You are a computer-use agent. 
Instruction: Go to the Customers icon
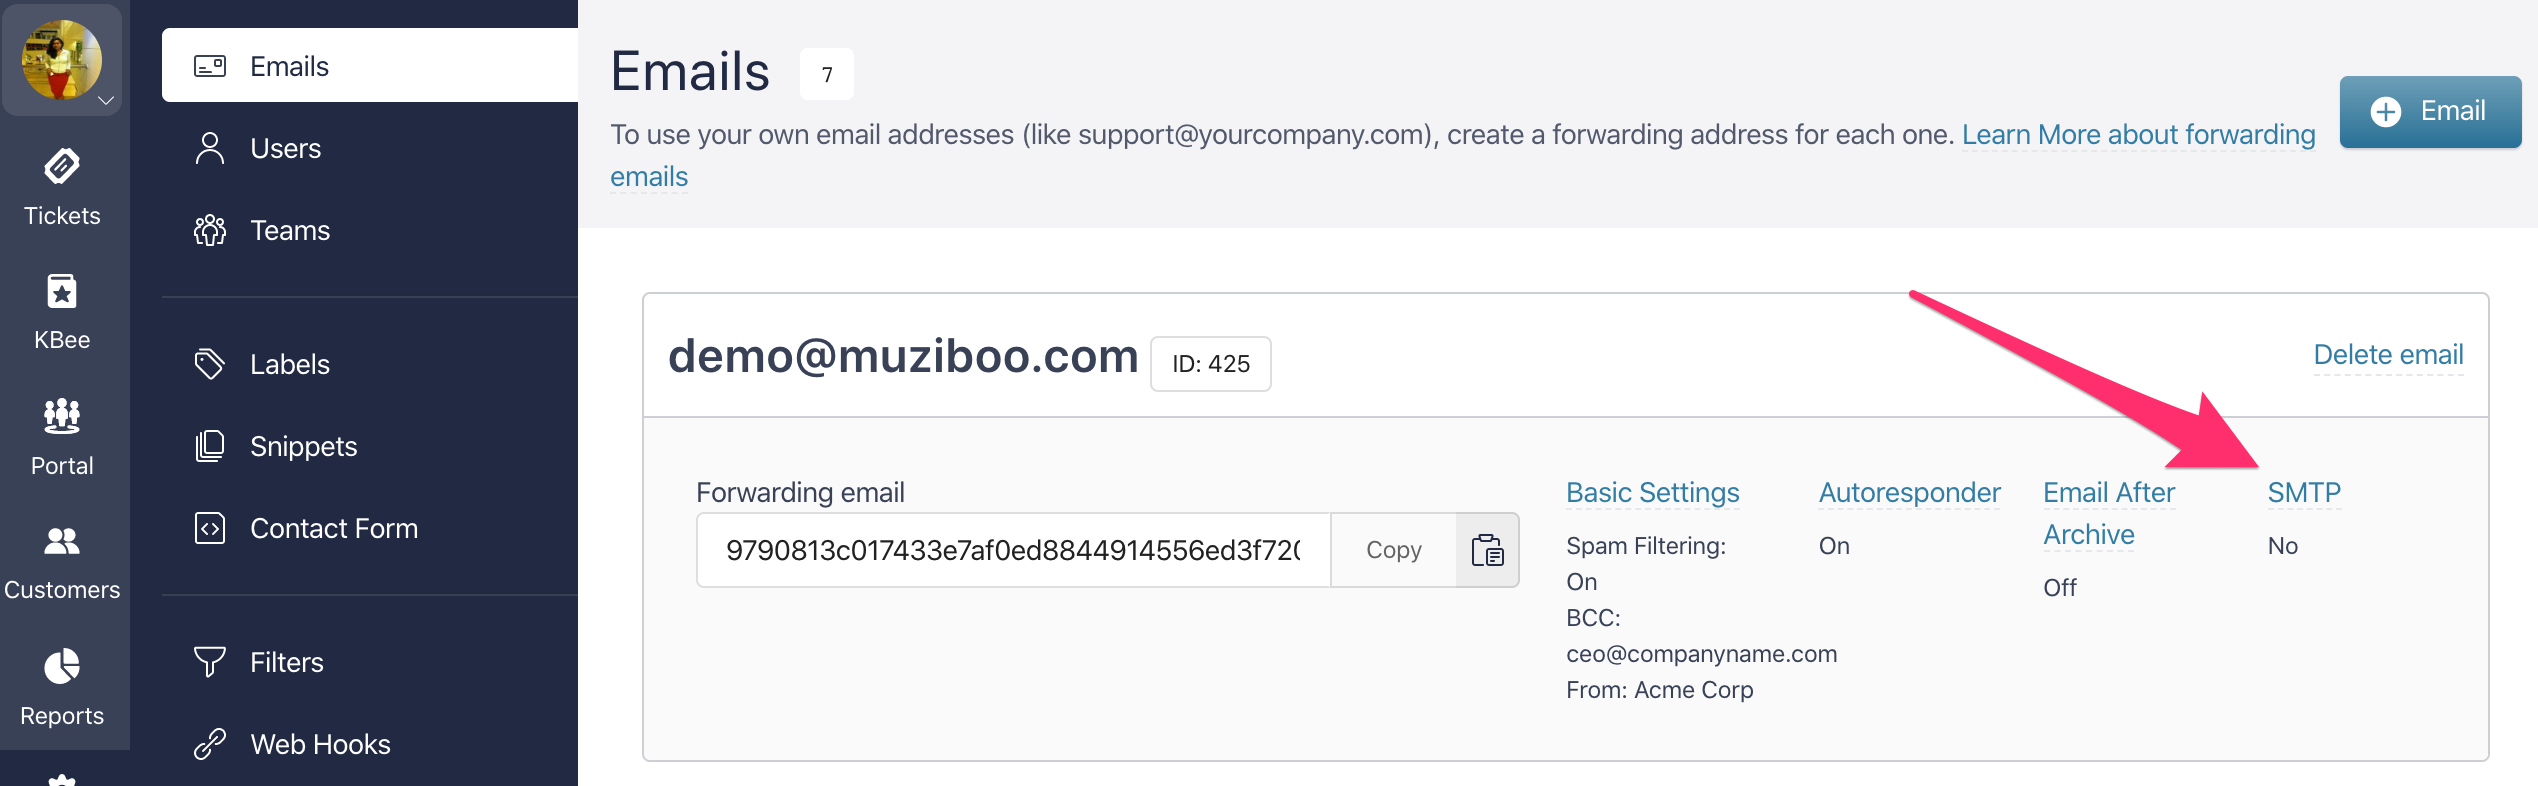(x=62, y=541)
